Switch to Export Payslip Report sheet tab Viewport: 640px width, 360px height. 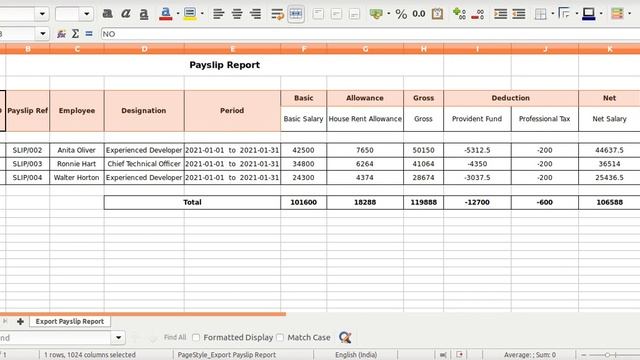click(x=70, y=322)
